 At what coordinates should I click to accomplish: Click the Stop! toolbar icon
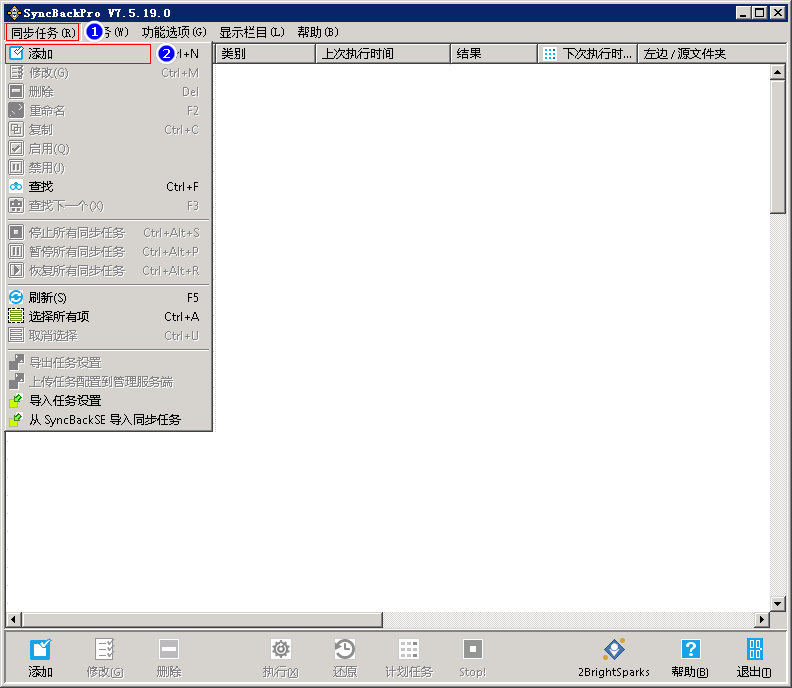click(x=473, y=650)
